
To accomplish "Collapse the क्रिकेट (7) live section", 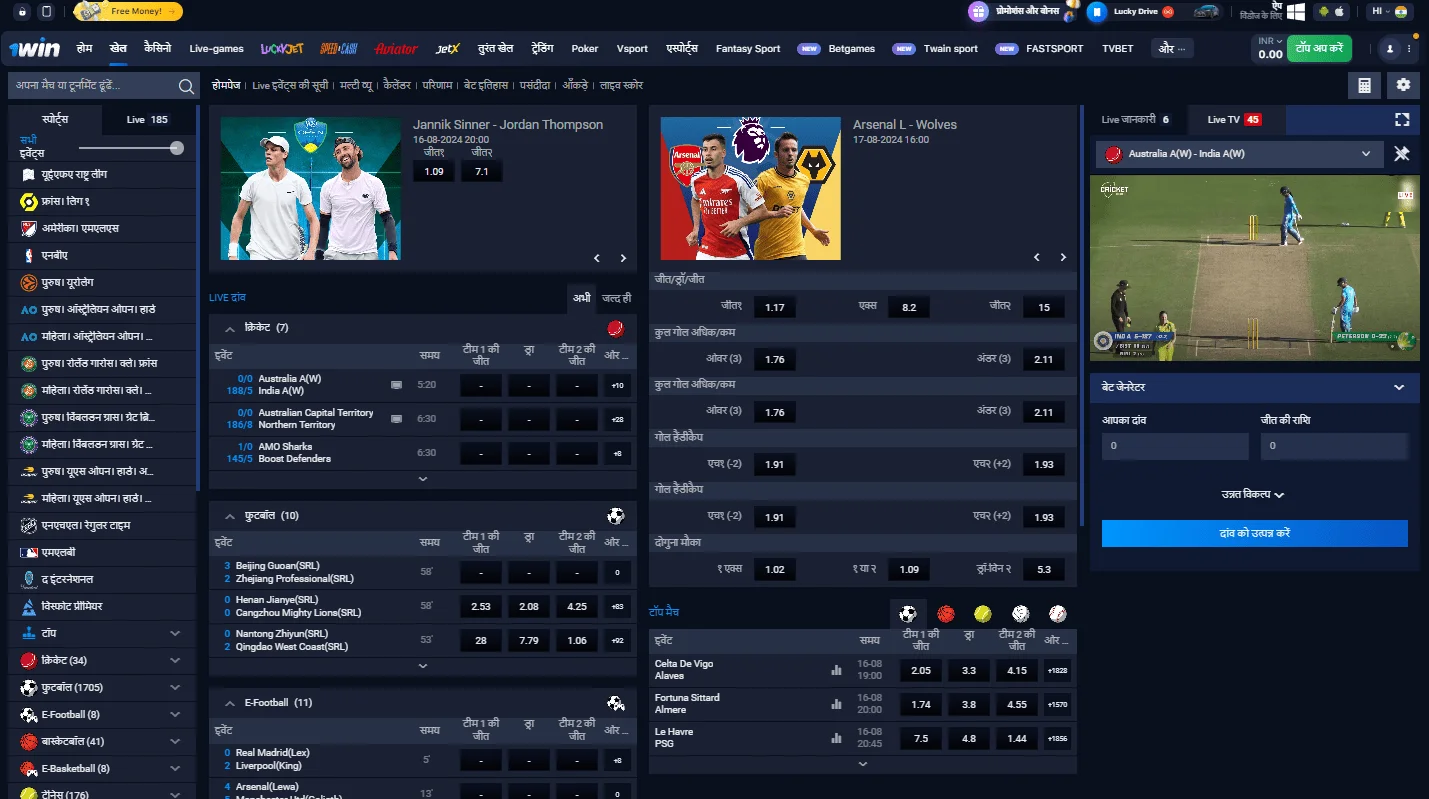I will pos(230,328).
